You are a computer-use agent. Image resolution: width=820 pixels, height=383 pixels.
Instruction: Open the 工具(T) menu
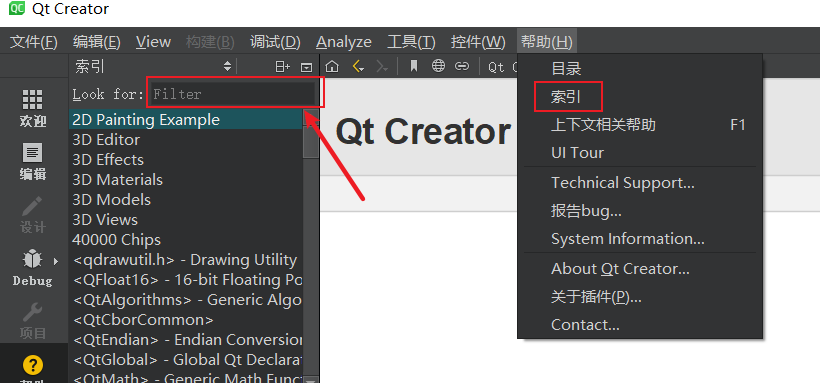pos(411,42)
